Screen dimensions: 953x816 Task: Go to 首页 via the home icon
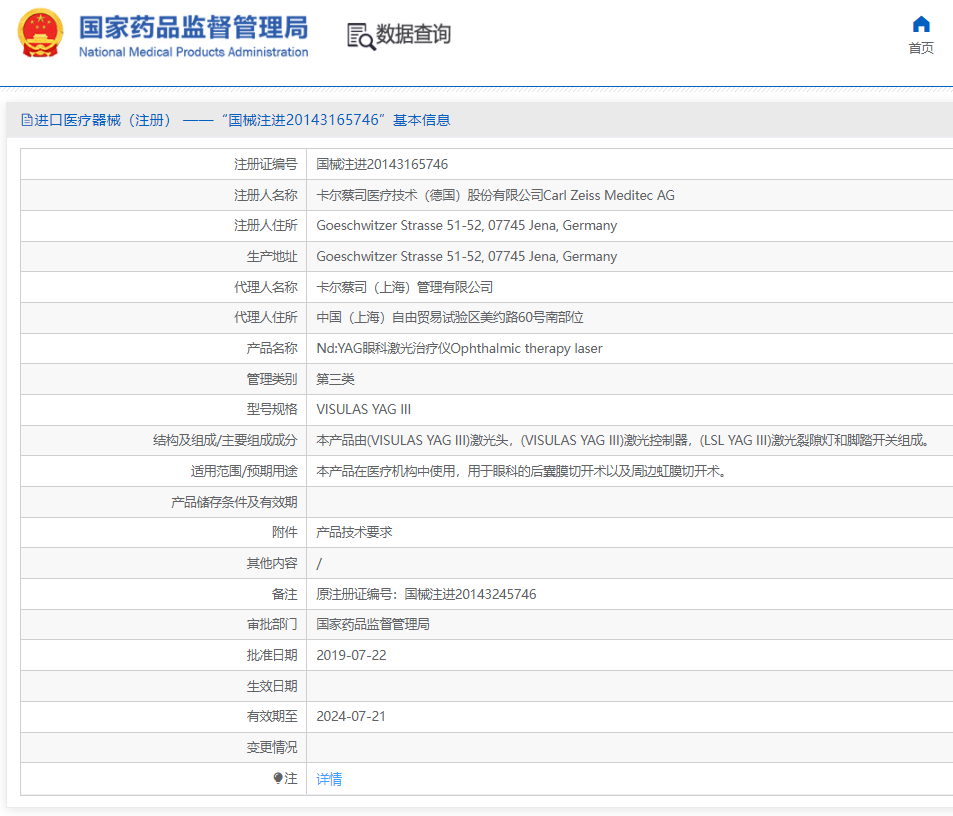[x=921, y=24]
